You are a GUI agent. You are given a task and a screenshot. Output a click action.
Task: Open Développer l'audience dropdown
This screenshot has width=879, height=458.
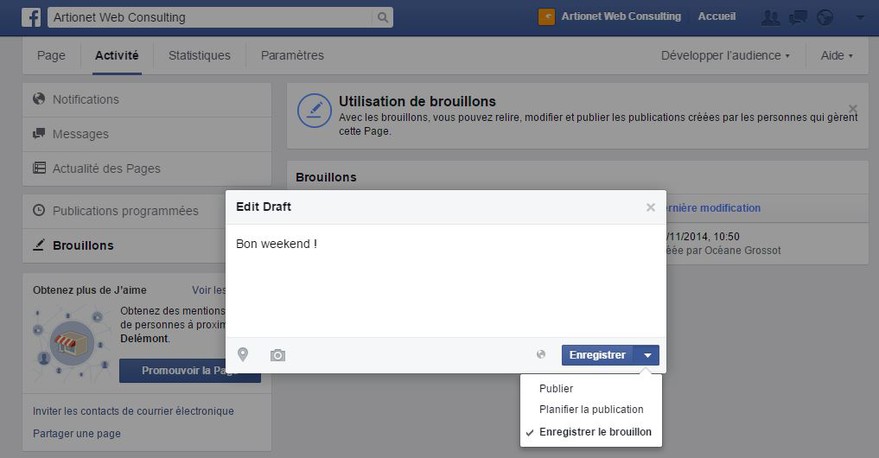pos(725,55)
